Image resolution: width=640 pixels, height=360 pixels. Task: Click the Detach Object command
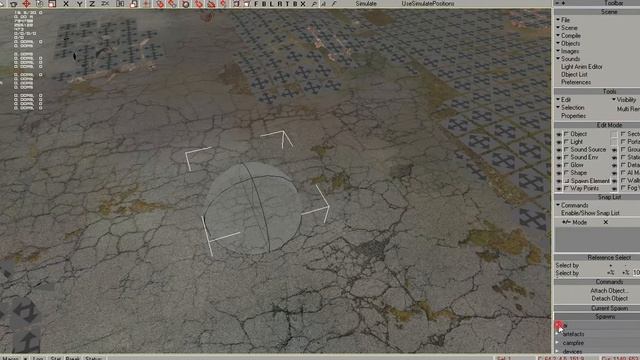click(x=609, y=298)
